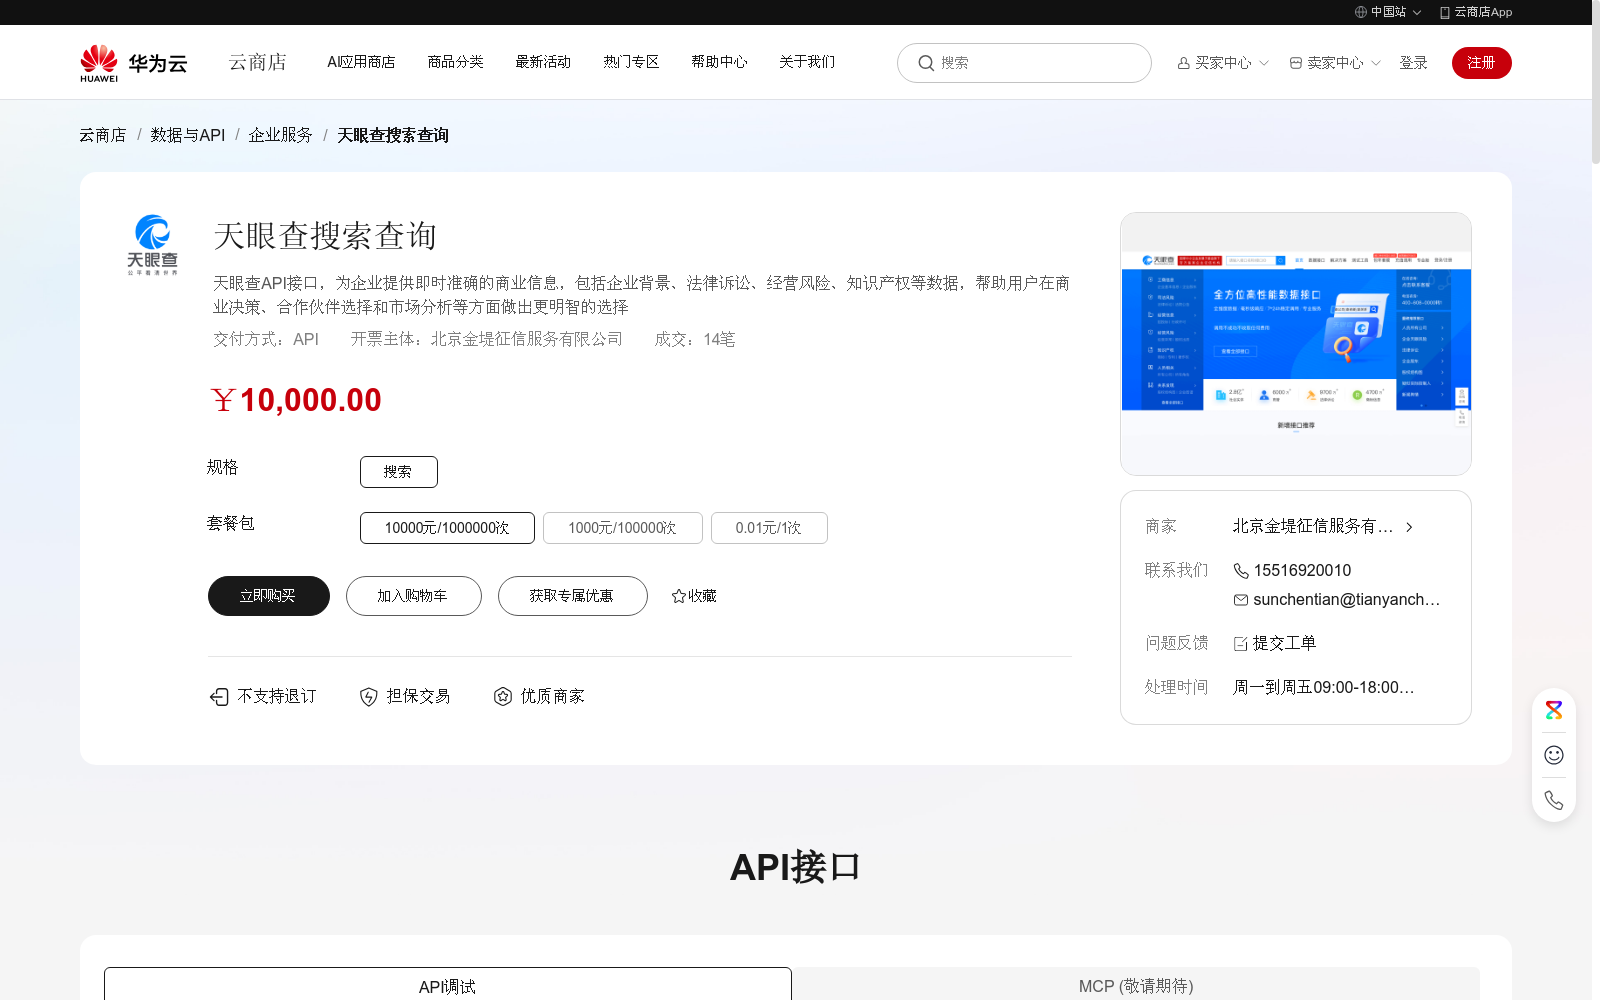Open the 商品分类 menu

point(456,62)
